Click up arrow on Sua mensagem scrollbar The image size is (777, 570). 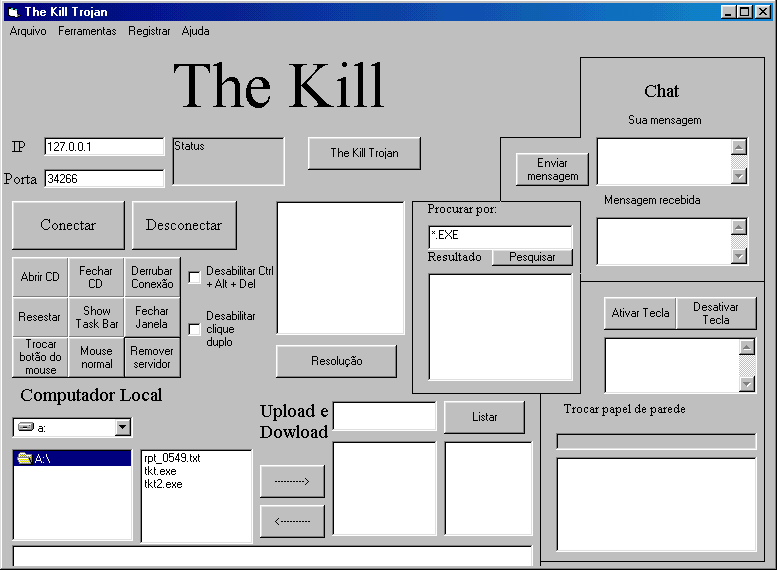(739, 147)
